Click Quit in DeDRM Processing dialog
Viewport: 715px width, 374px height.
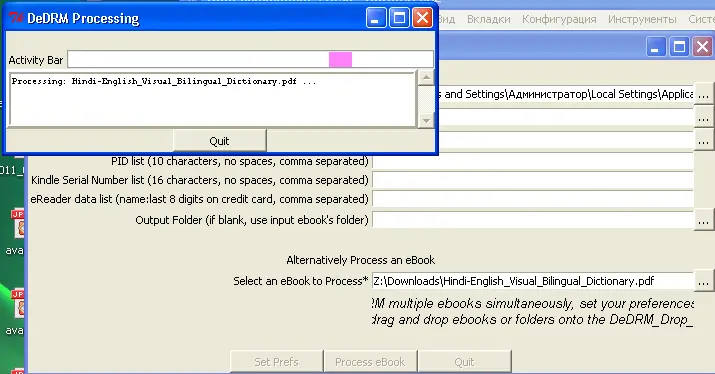[x=219, y=141]
